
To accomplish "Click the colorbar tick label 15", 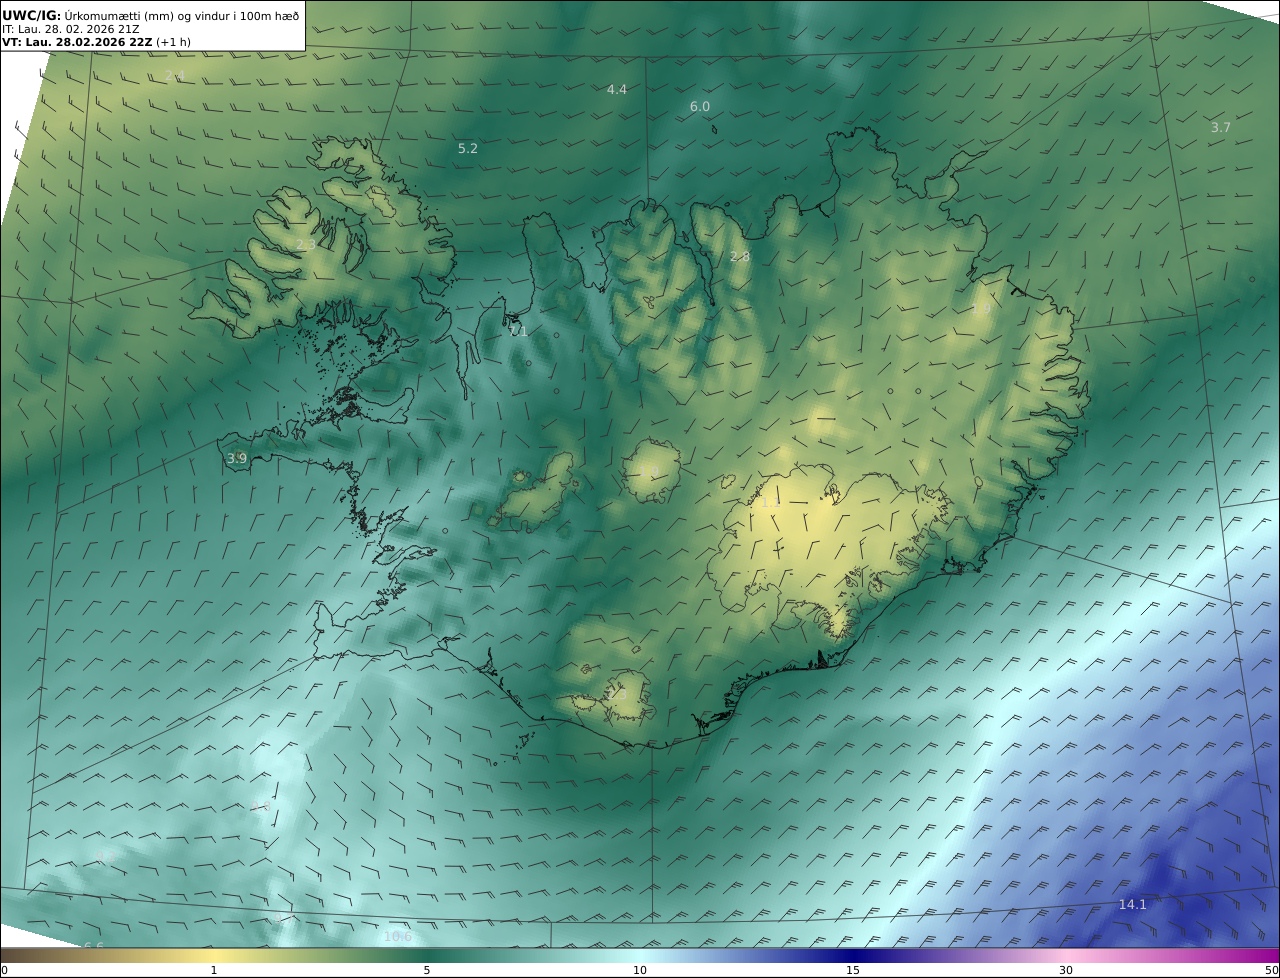I will click(x=853, y=970).
